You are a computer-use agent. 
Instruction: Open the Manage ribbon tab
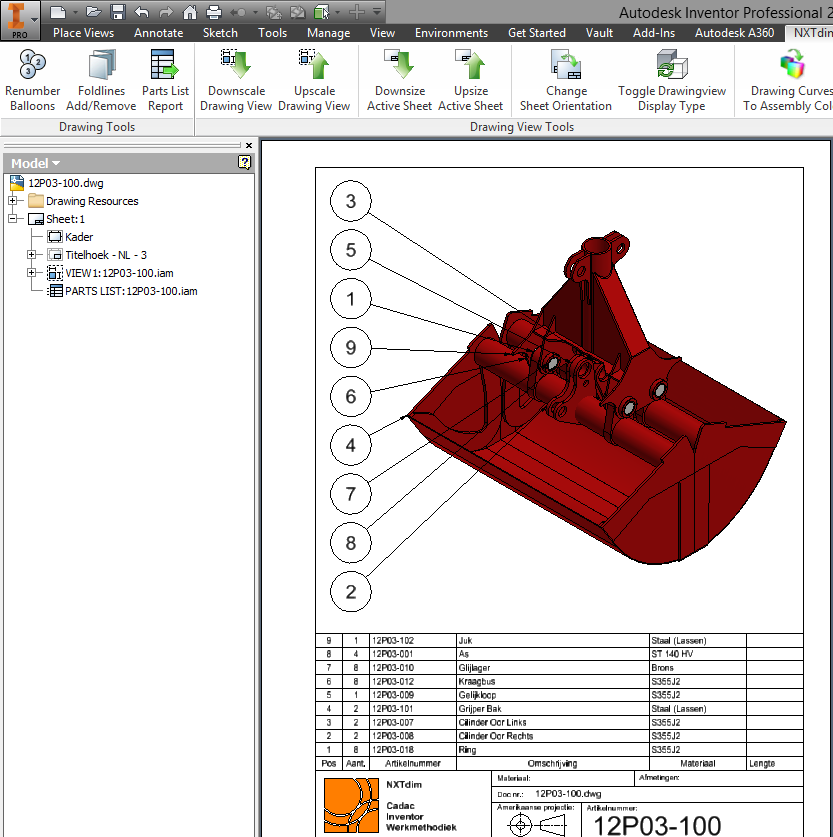point(328,33)
